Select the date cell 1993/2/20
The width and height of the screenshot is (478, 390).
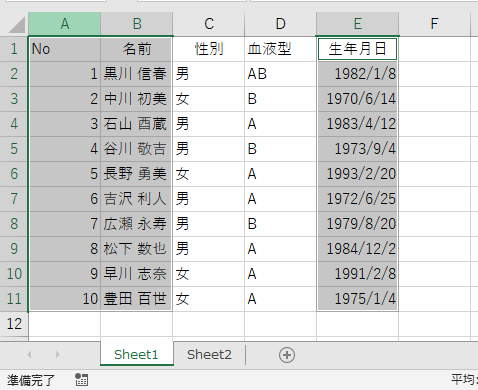[357, 174]
